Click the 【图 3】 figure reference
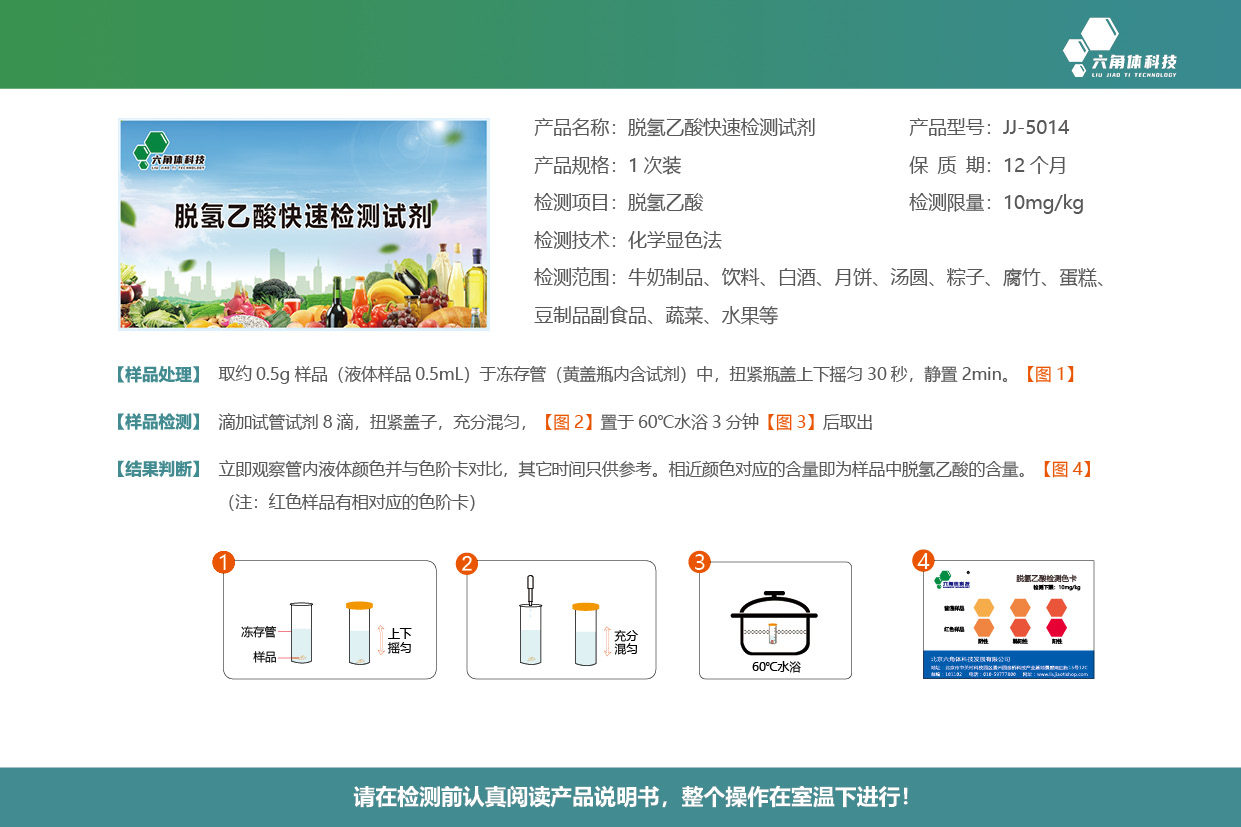The image size is (1241, 827). pyautogui.click(x=791, y=422)
